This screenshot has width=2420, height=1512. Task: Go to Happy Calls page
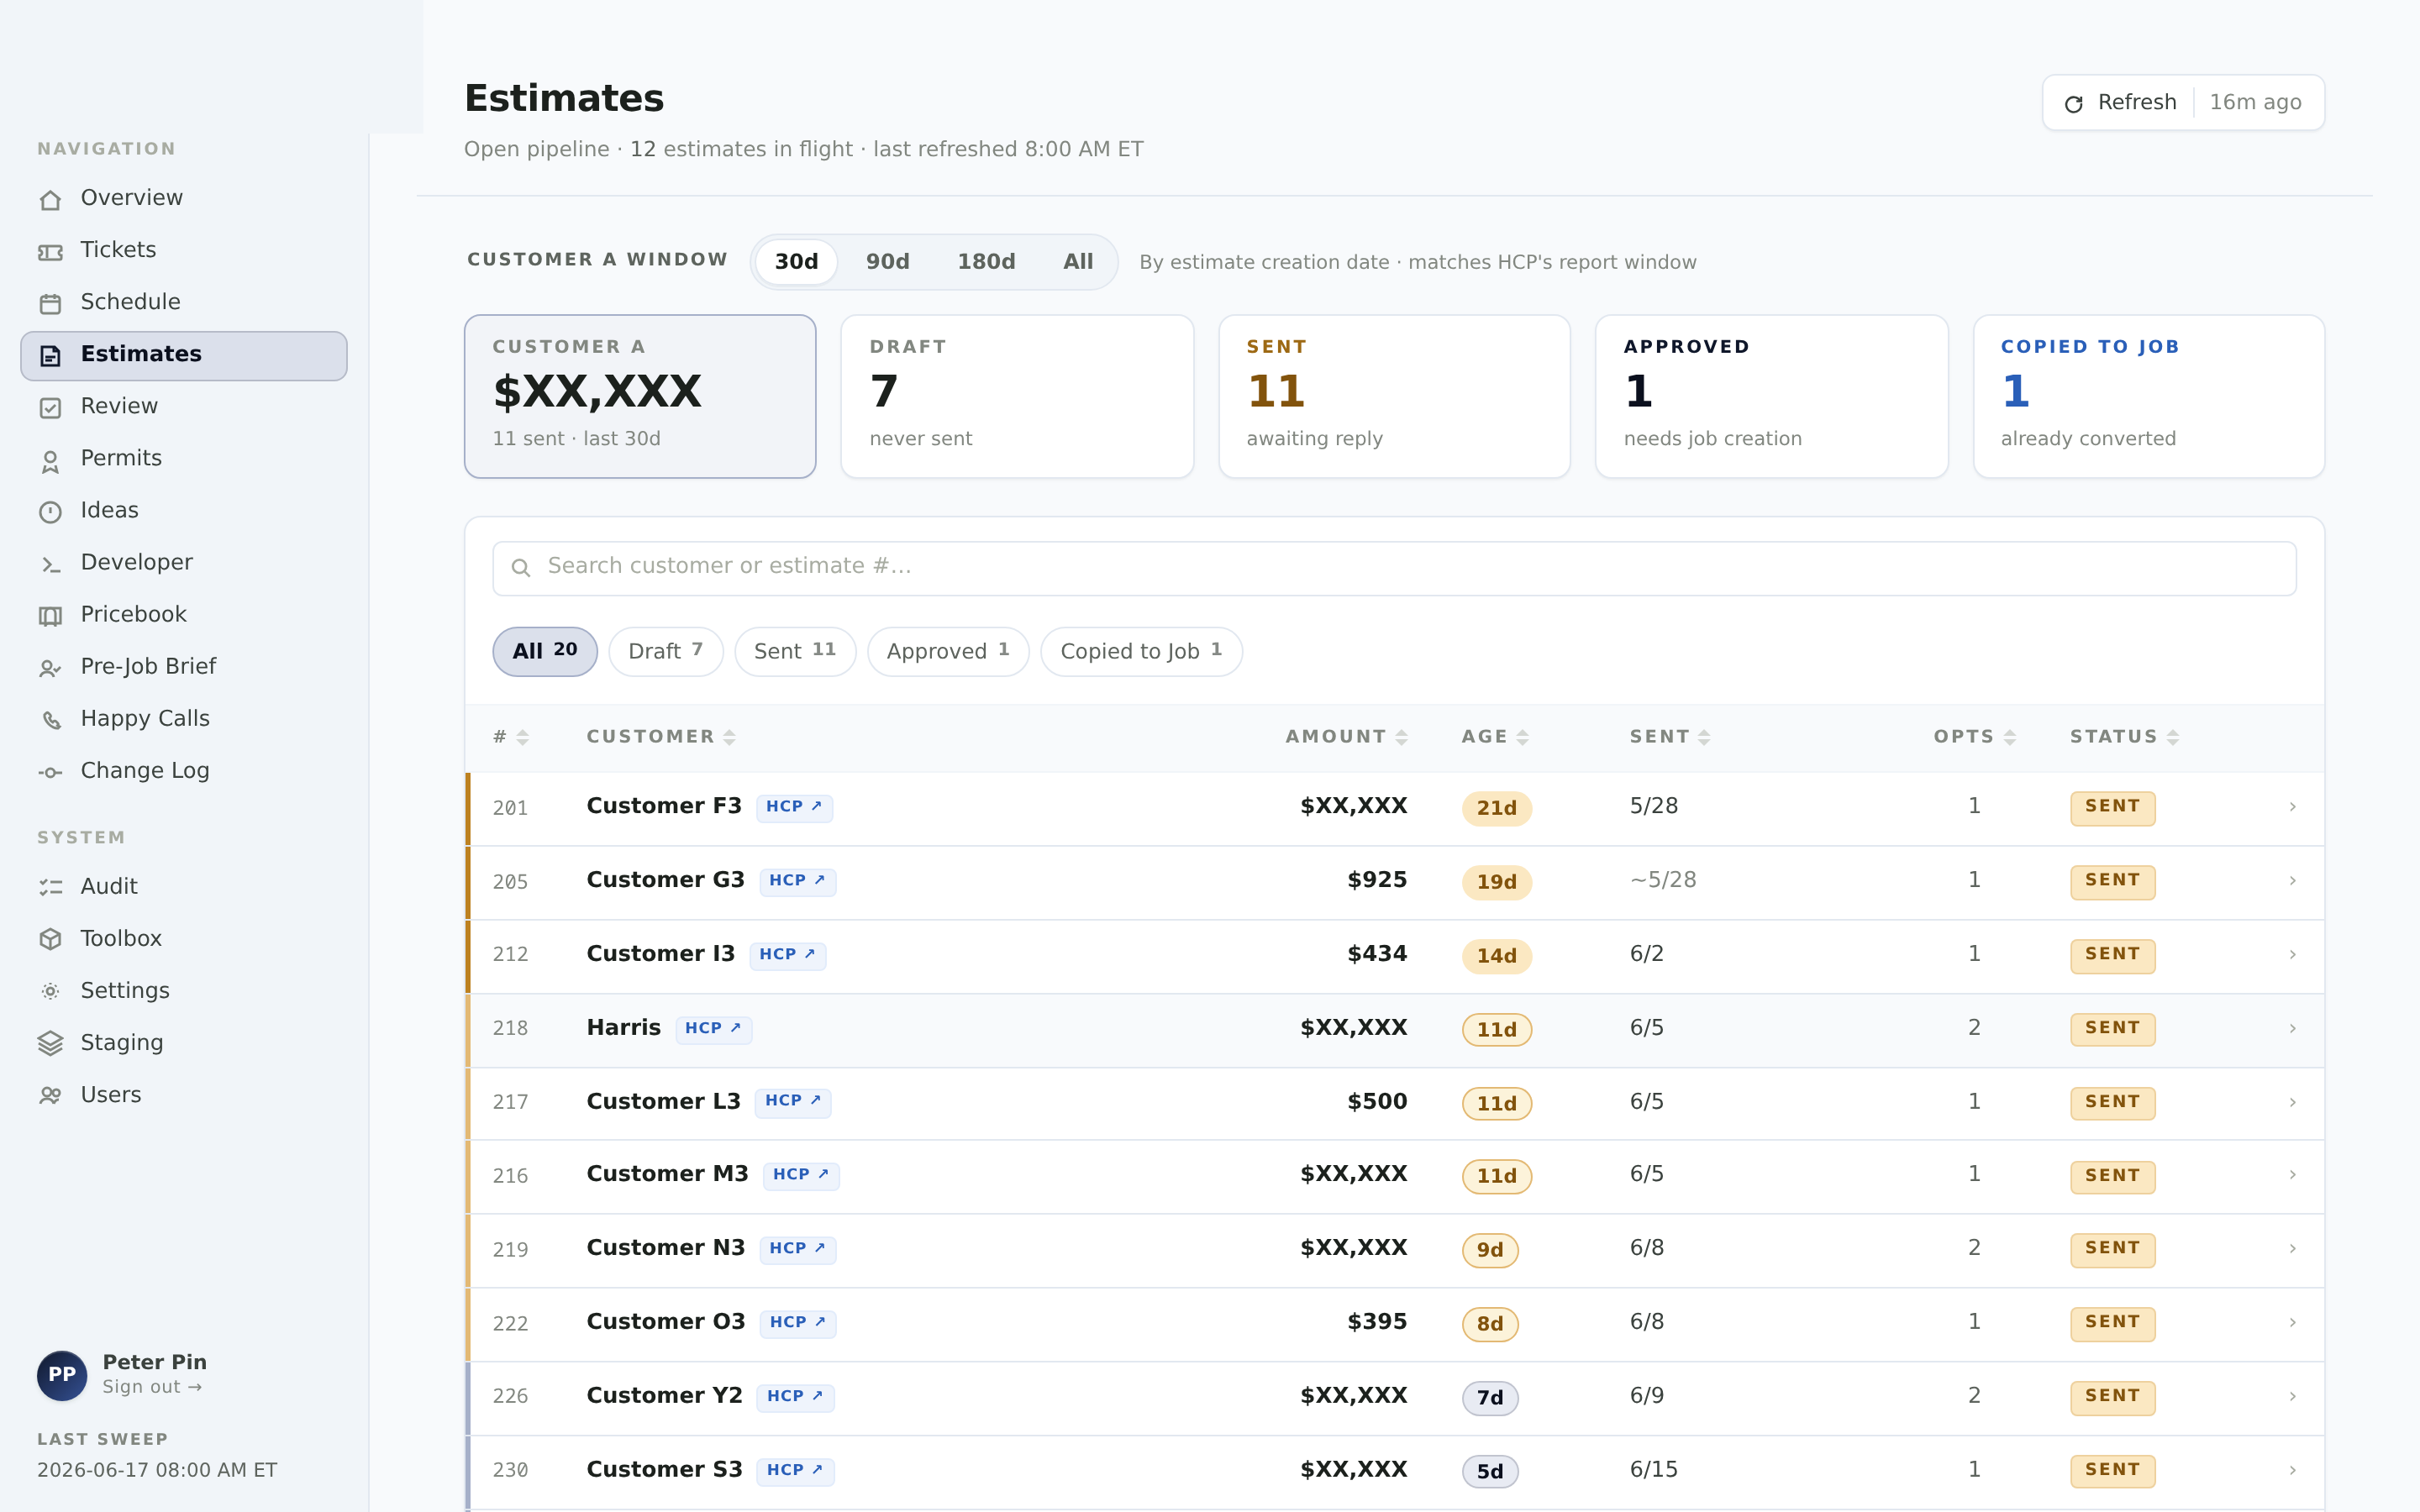(184, 720)
